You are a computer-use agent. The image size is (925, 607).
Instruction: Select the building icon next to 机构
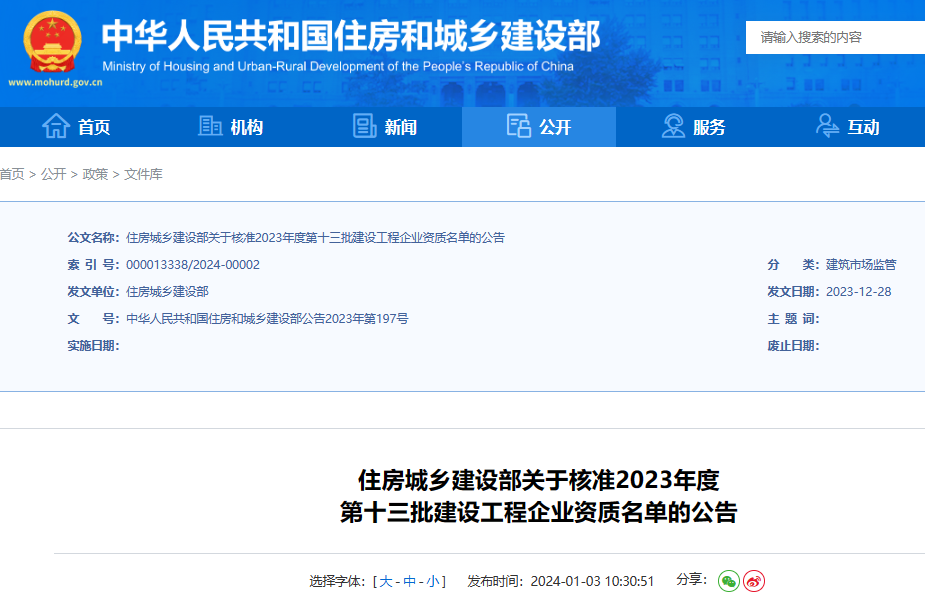tap(210, 125)
